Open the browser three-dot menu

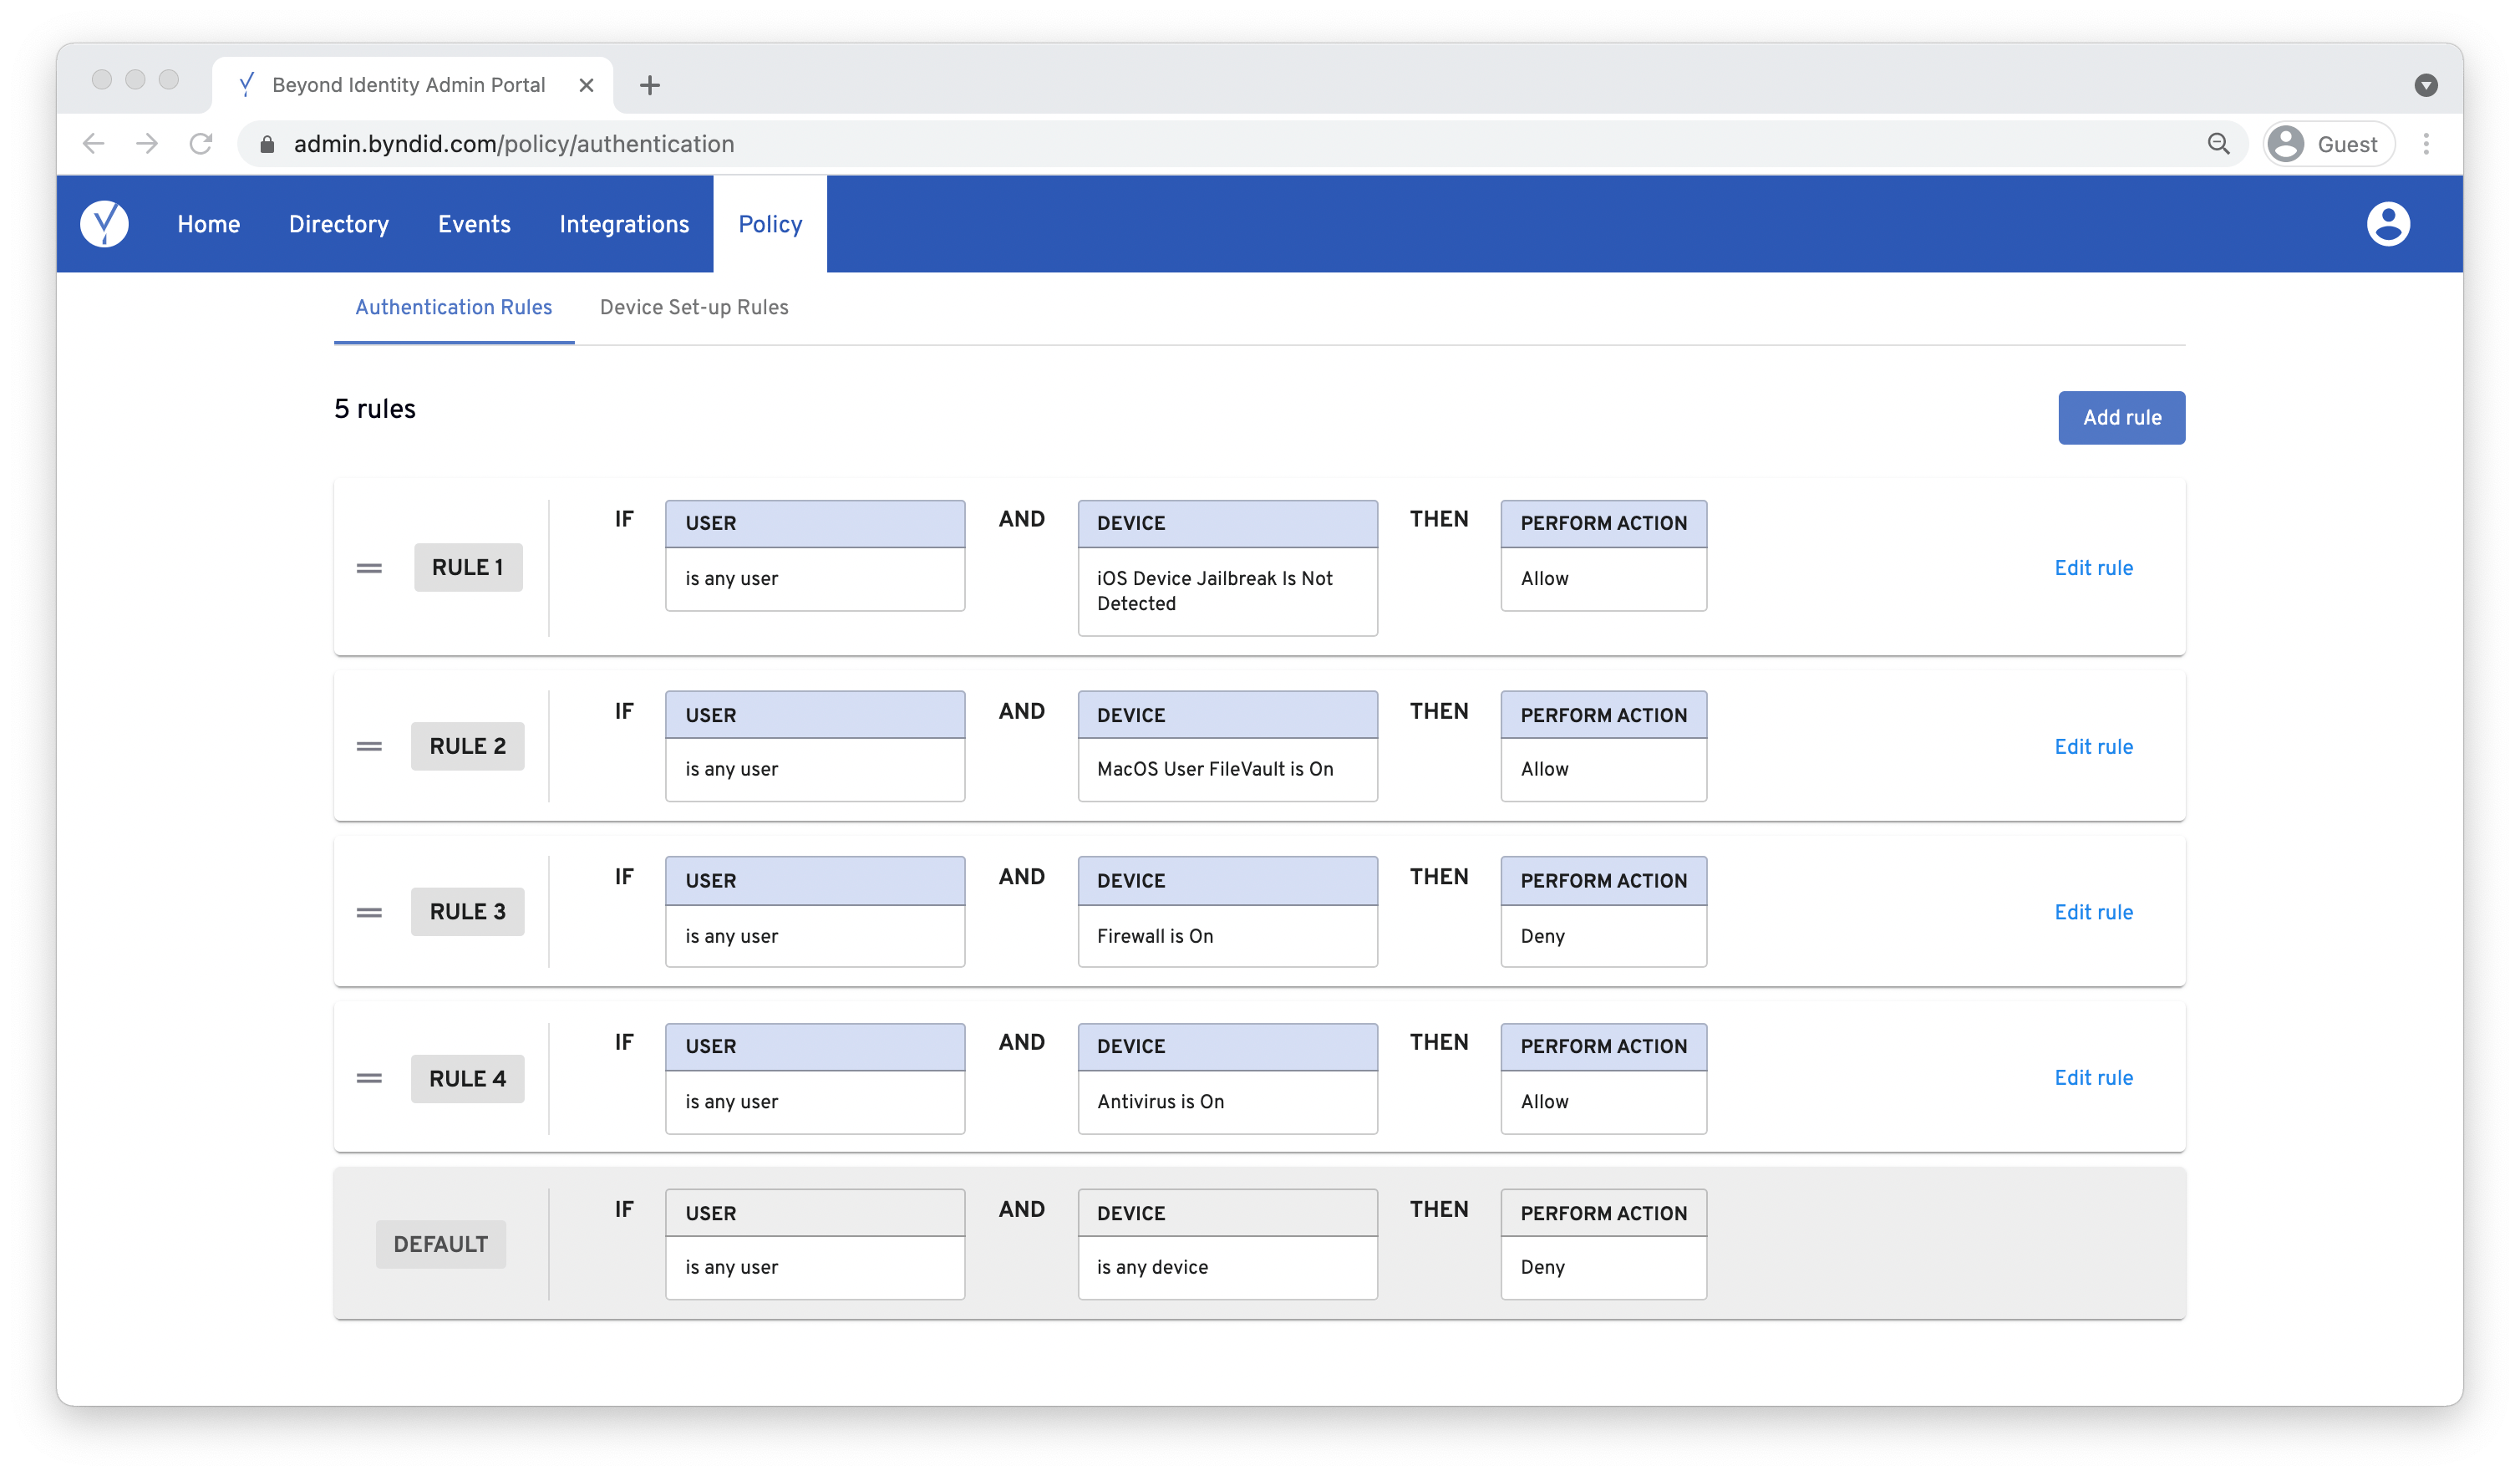pos(2426,144)
